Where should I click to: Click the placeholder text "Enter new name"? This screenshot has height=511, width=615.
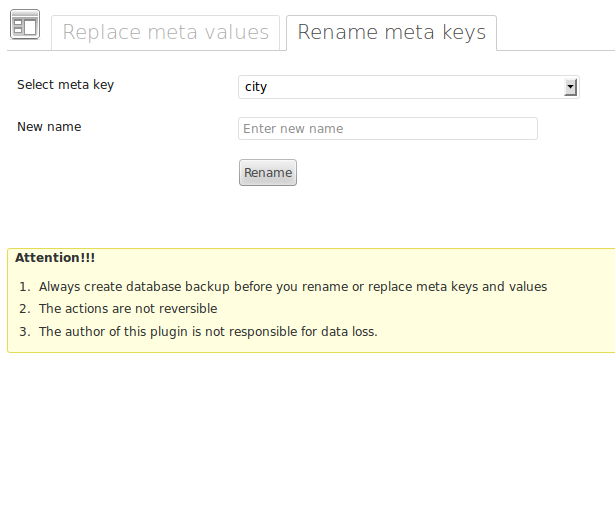pos(293,129)
